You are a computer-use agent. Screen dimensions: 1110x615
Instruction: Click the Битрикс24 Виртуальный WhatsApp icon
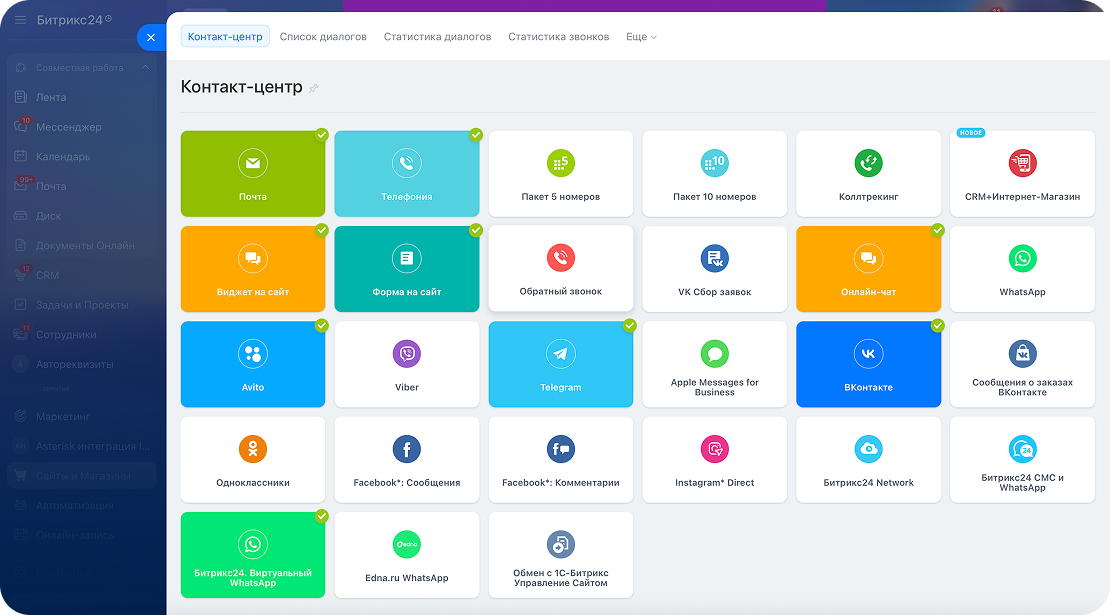point(253,544)
